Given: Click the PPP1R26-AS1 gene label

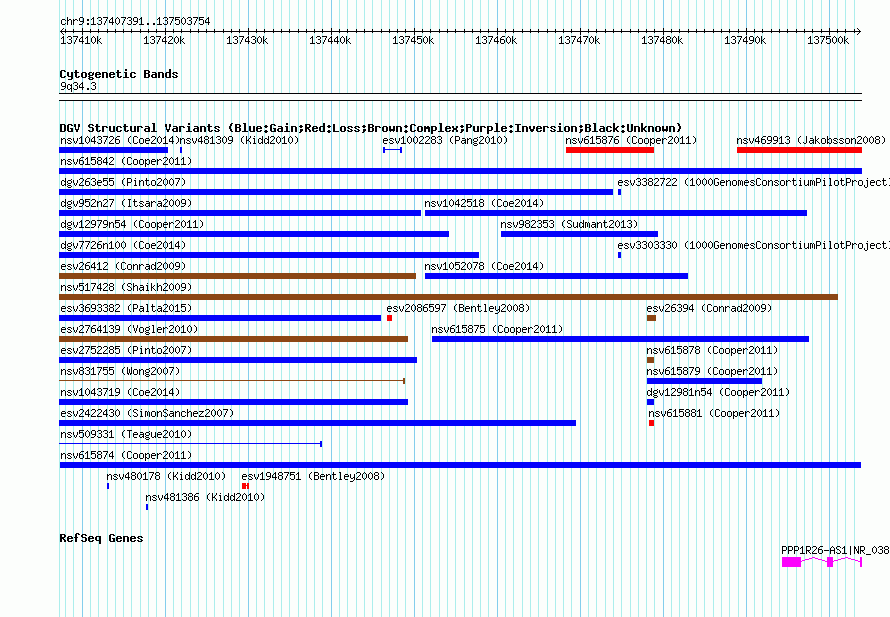Looking at the screenshot, I should click(x=835, y=550).
